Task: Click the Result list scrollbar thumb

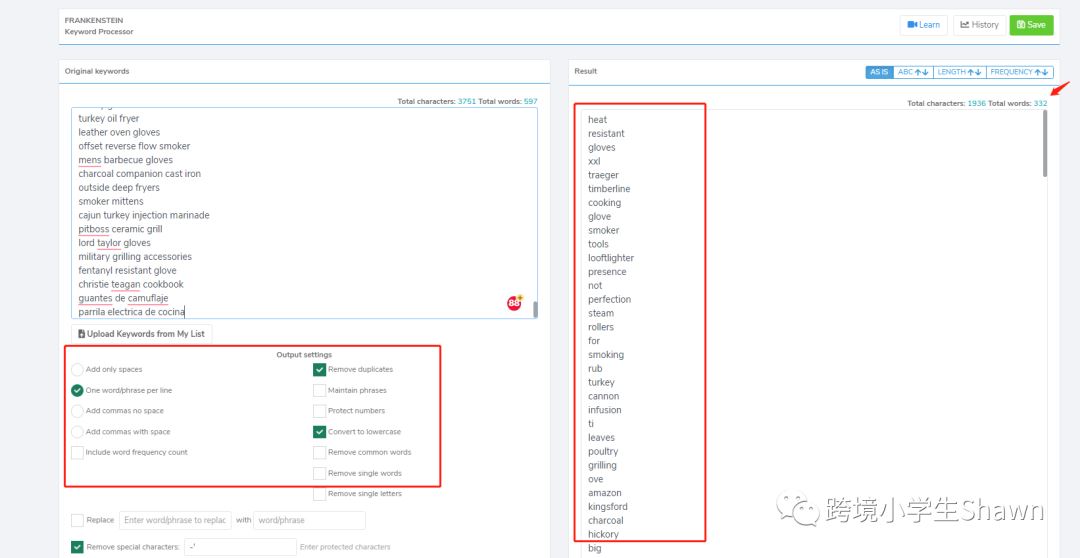Action: coord(1045,143)
